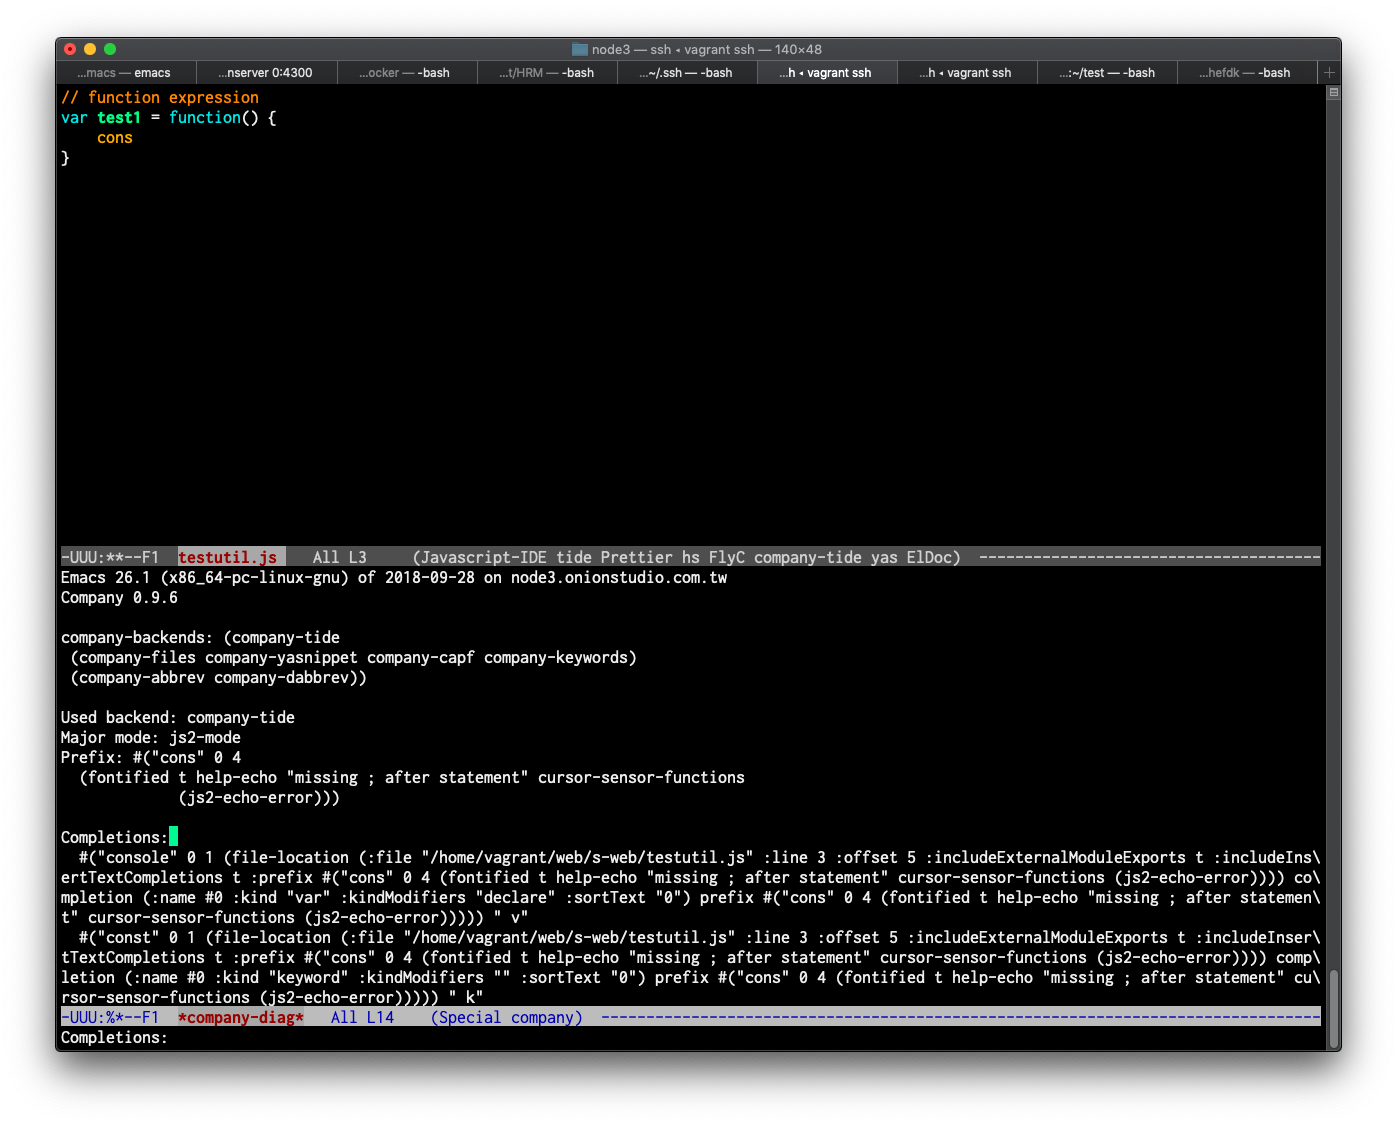Click the All L14 position indicator
The width and height of the screenshot is (1397, 1125).
[x=362, y=1017]
